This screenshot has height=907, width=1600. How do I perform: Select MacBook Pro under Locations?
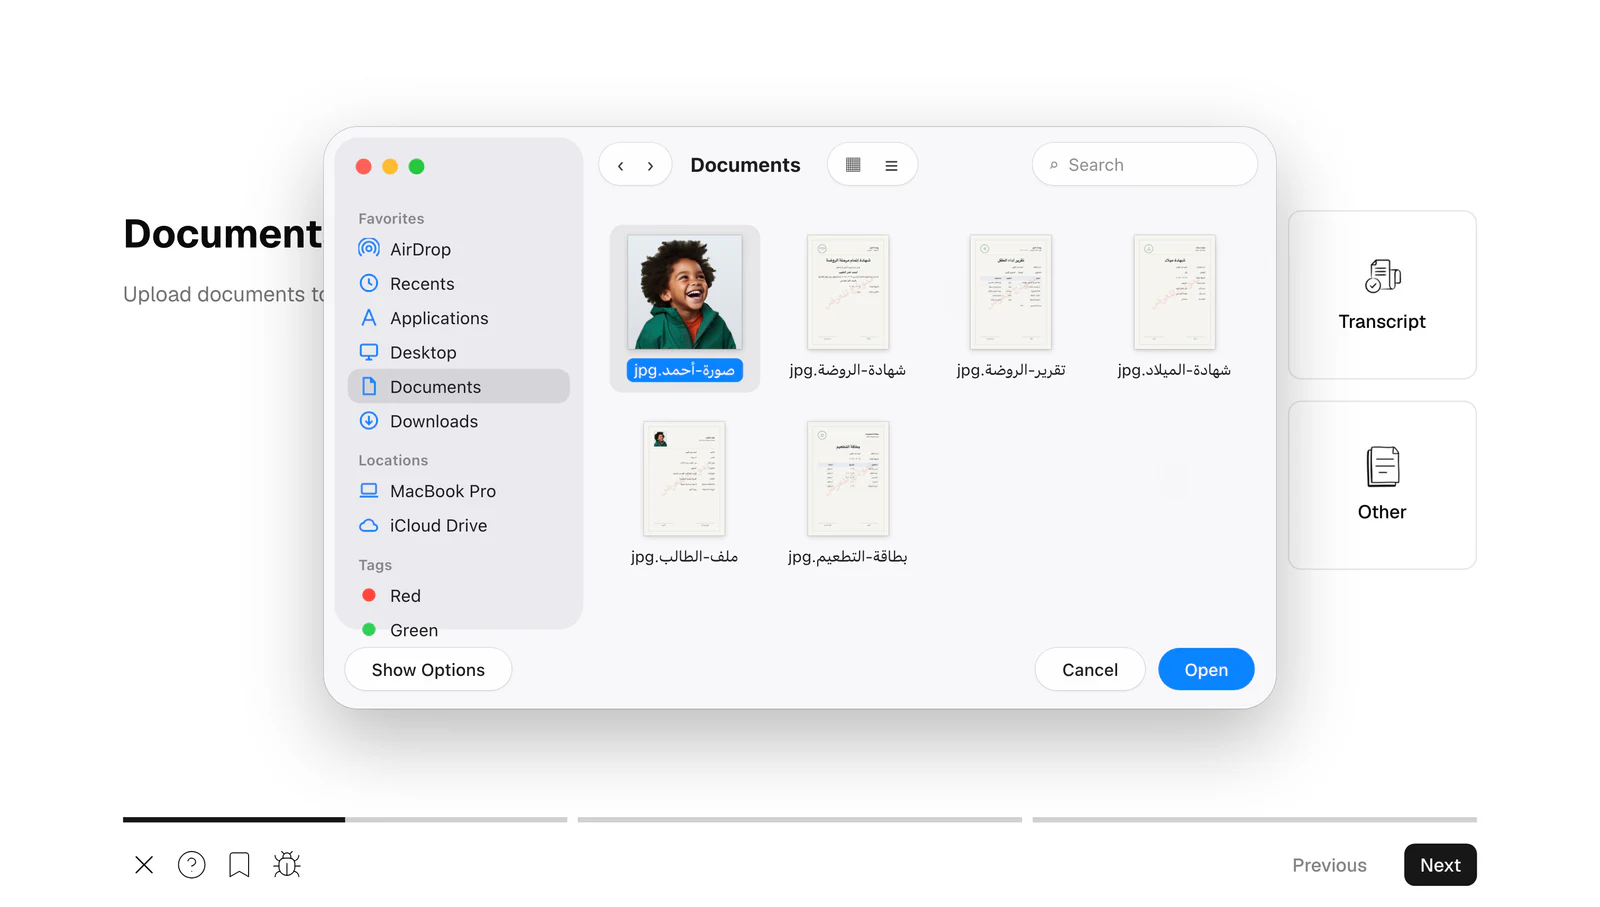click(x=458, y=491)
